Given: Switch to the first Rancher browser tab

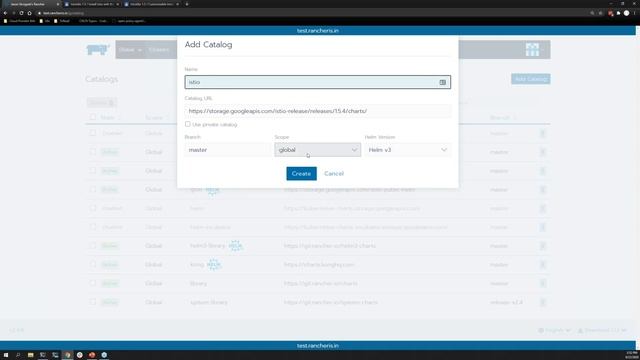Looking at the screenshot, I should (31, 4).
